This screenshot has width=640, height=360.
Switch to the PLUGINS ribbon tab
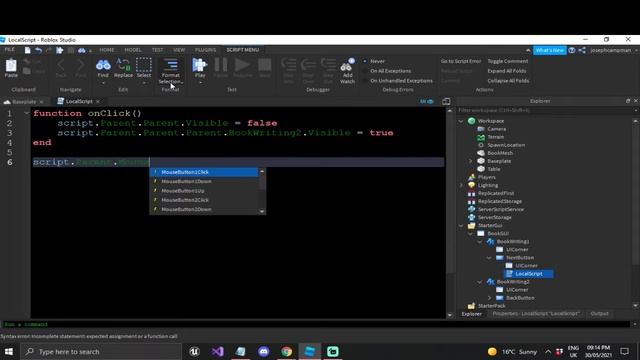point(205,50)
